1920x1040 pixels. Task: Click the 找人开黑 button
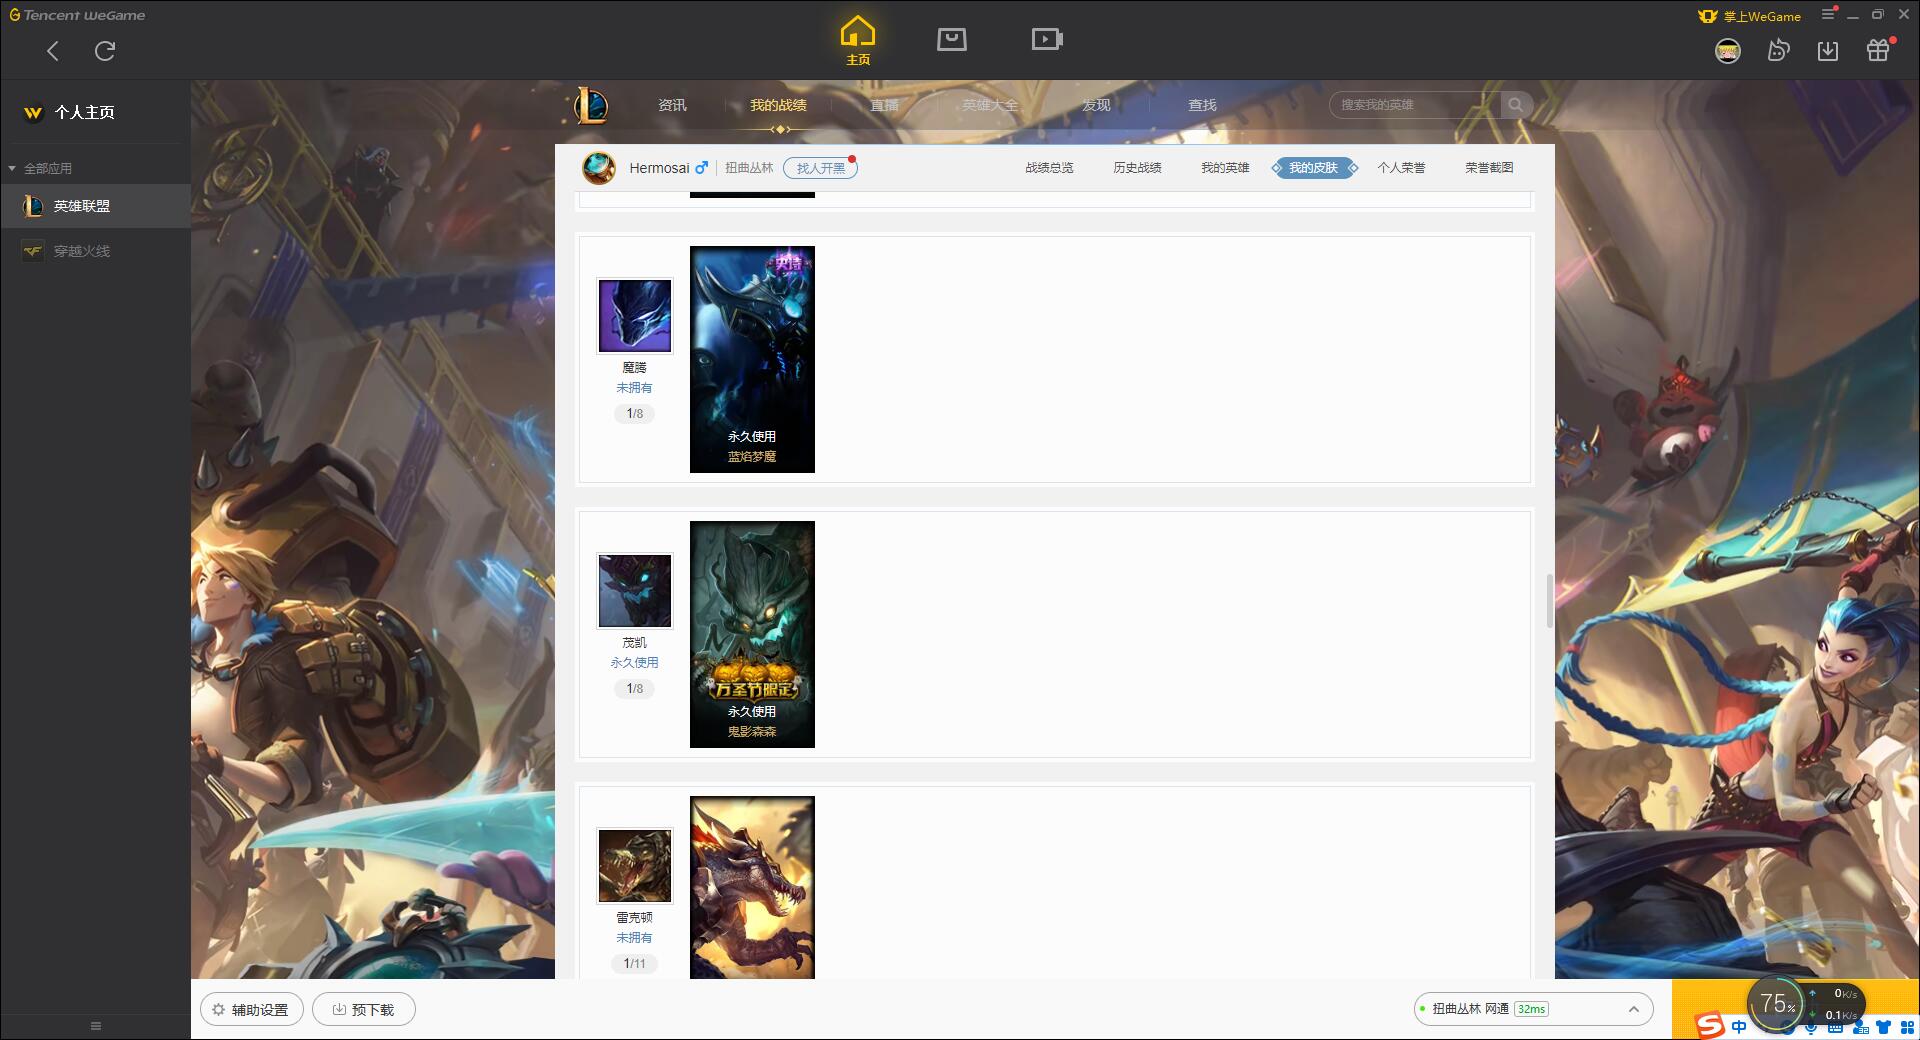pos(820,168)
